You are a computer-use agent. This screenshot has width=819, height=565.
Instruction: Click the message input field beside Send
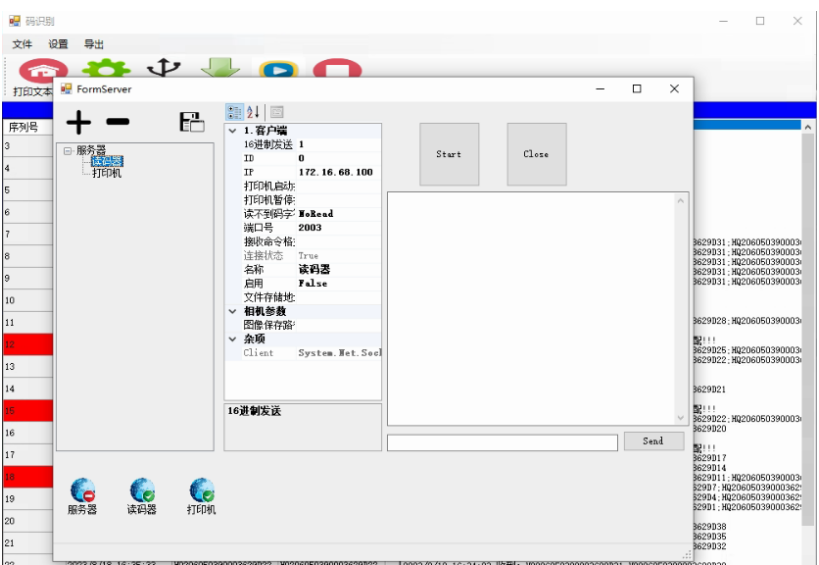point(502,442)
